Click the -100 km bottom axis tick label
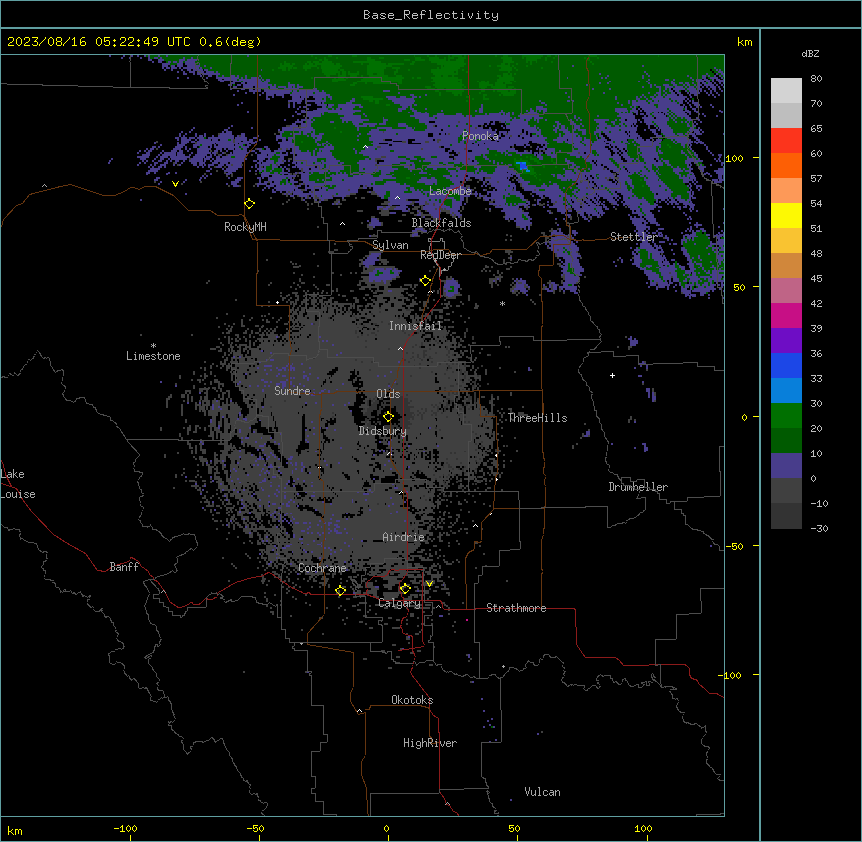This screenshot has width=862, height=842. point(125,828)
